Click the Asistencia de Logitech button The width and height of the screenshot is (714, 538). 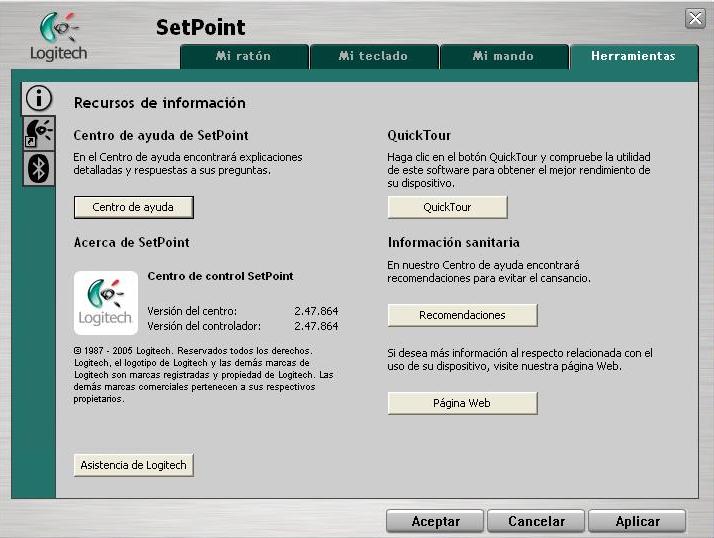click(133, 465)
